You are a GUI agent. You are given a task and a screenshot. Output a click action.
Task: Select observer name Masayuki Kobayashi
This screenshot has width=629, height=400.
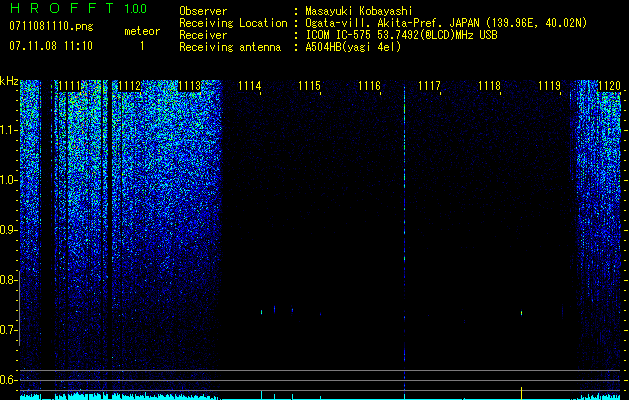click(x=359, y=11)
